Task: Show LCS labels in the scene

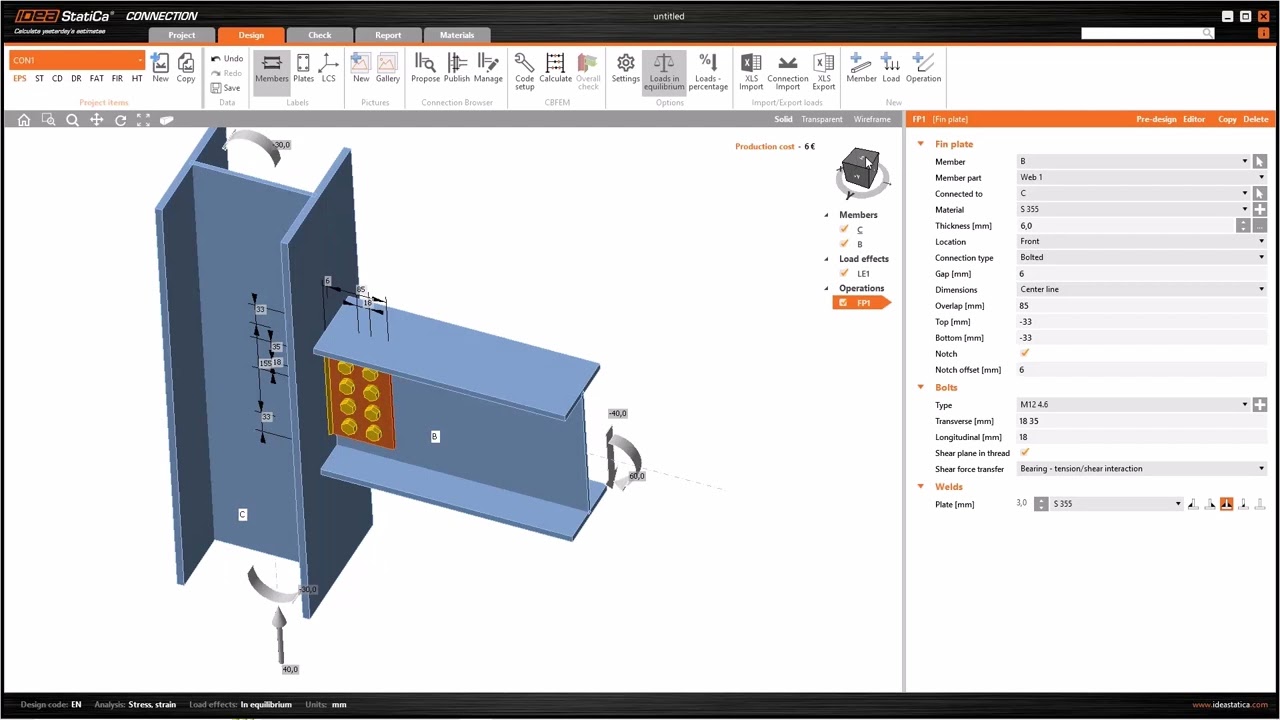Action: point(328,68)
